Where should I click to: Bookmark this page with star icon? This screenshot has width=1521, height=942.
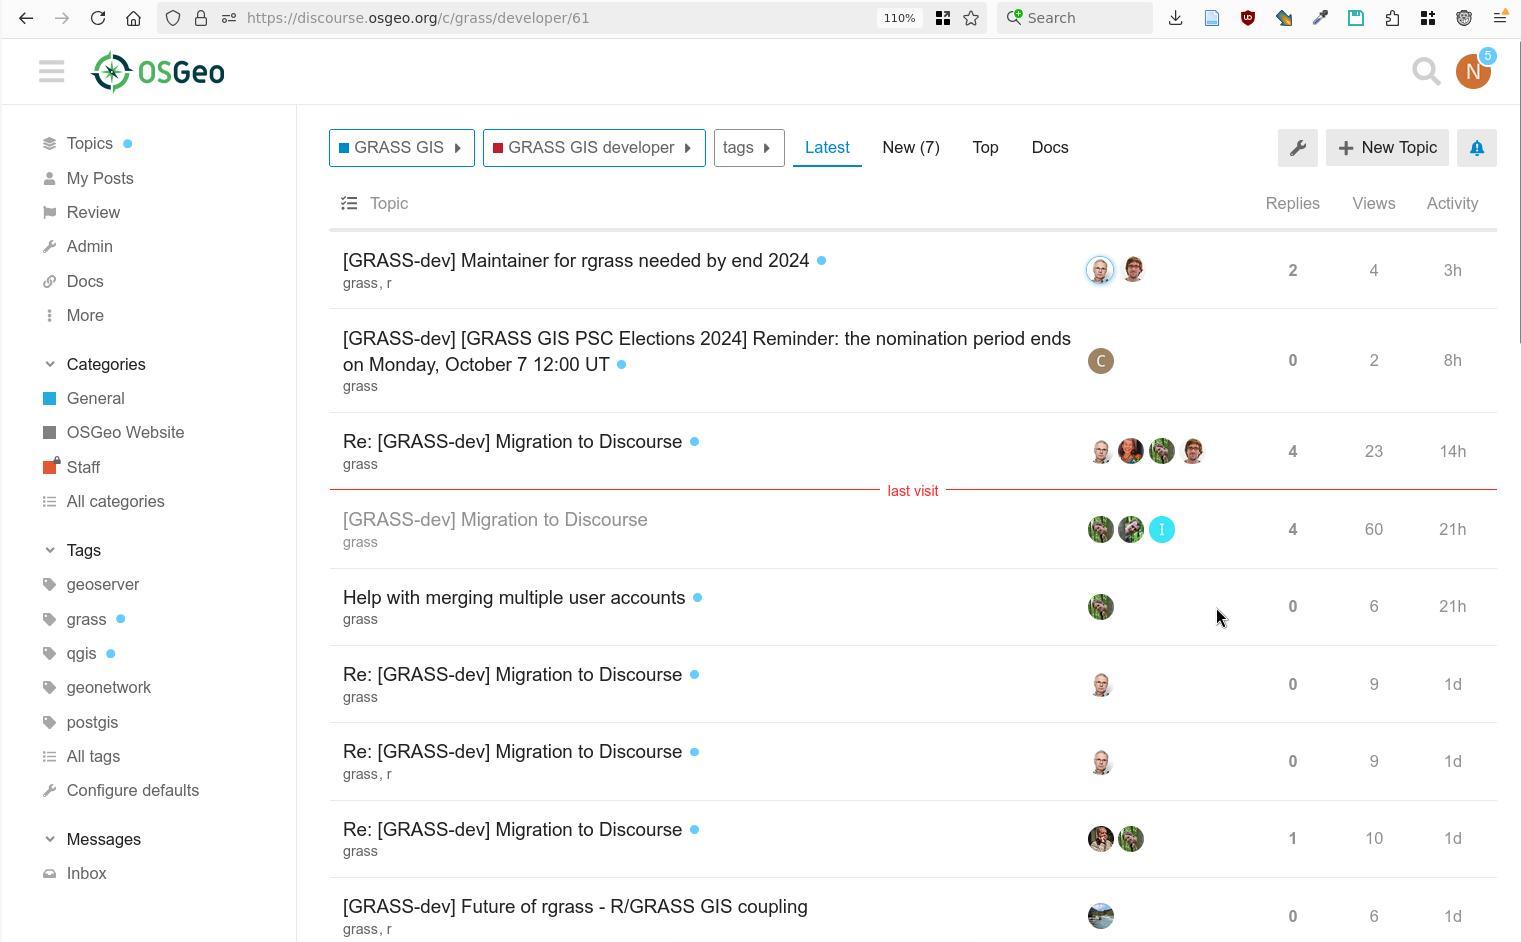(x=970, y=18)
